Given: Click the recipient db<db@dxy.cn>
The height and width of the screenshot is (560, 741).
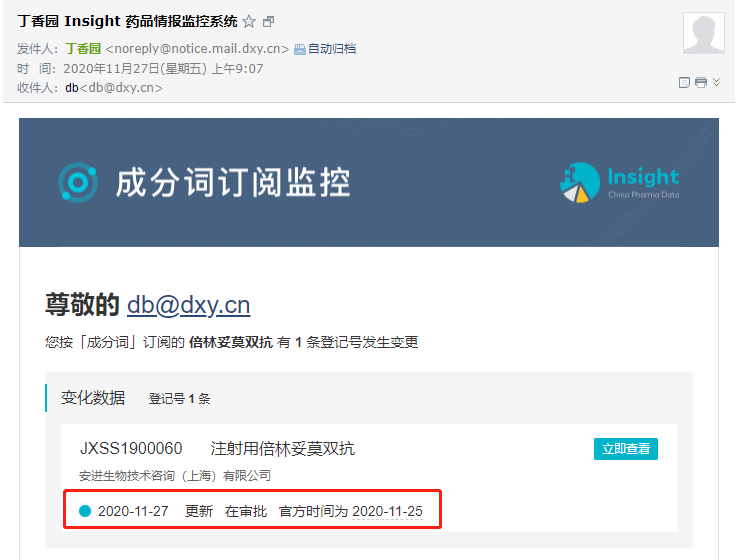Looking at the screenshot, I should tap(114, 88).
